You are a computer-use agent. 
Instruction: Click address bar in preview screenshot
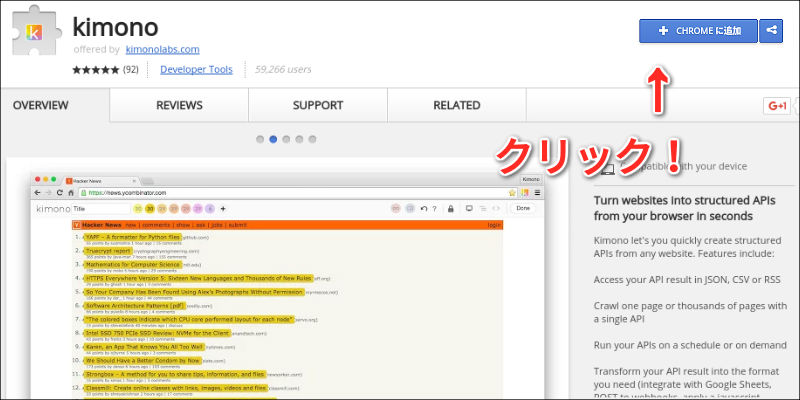point(298,192)
